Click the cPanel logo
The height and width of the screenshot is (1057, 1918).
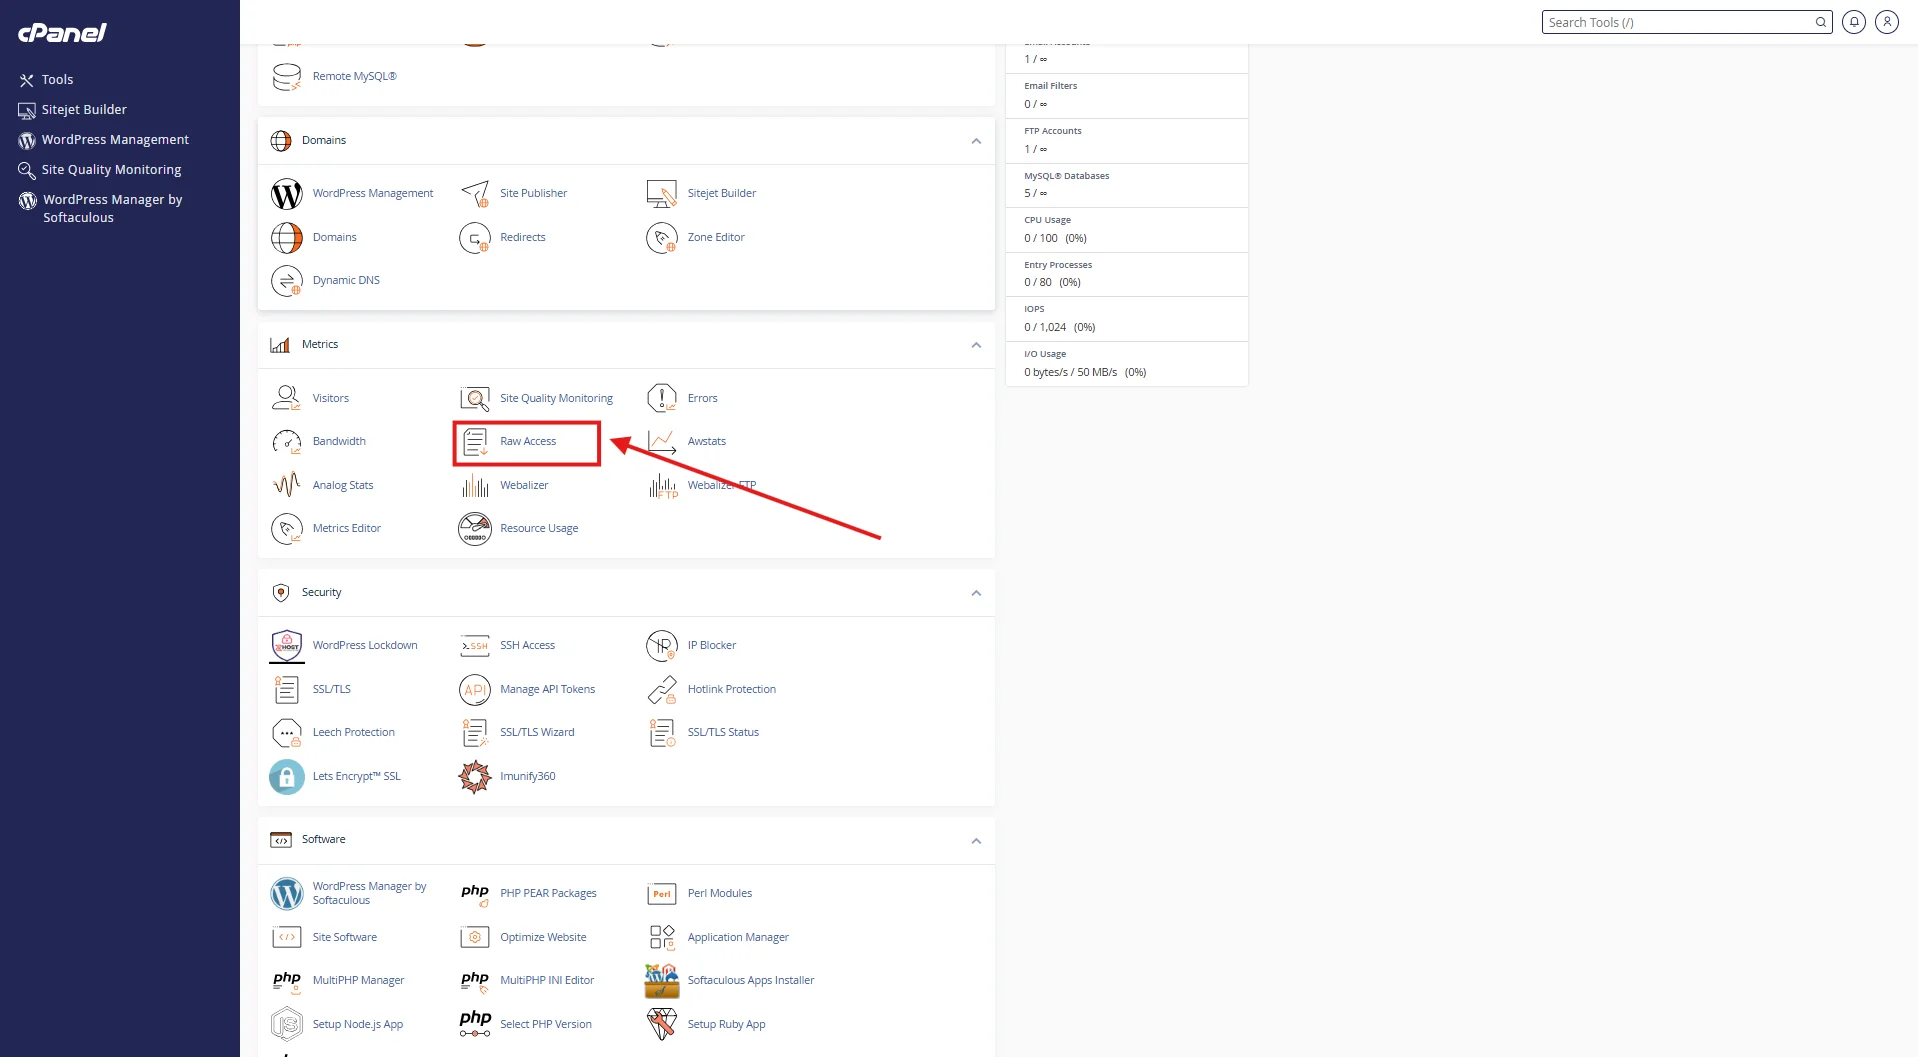tap(62, 32)
